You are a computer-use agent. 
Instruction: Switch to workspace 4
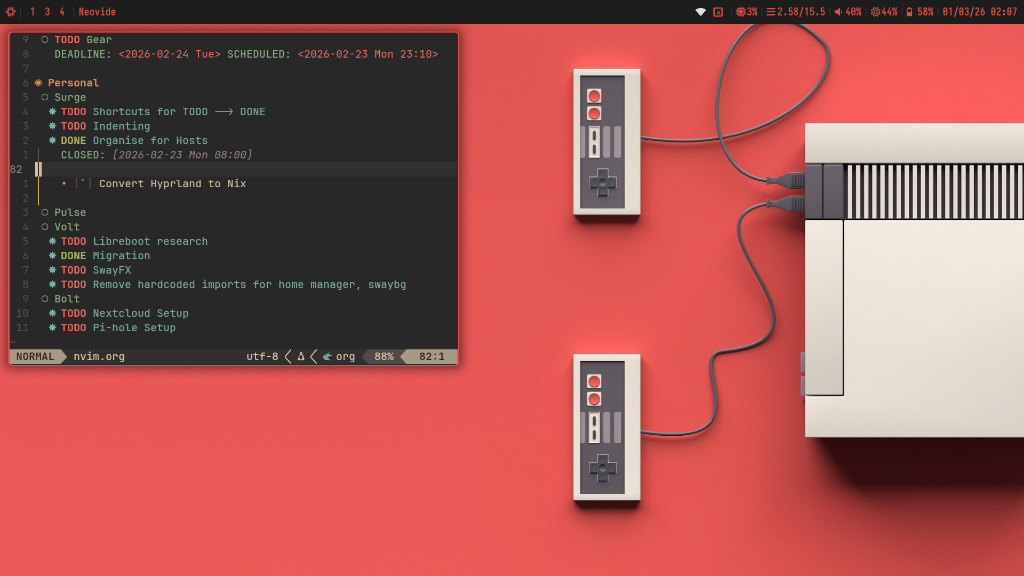tap(62, 12)
